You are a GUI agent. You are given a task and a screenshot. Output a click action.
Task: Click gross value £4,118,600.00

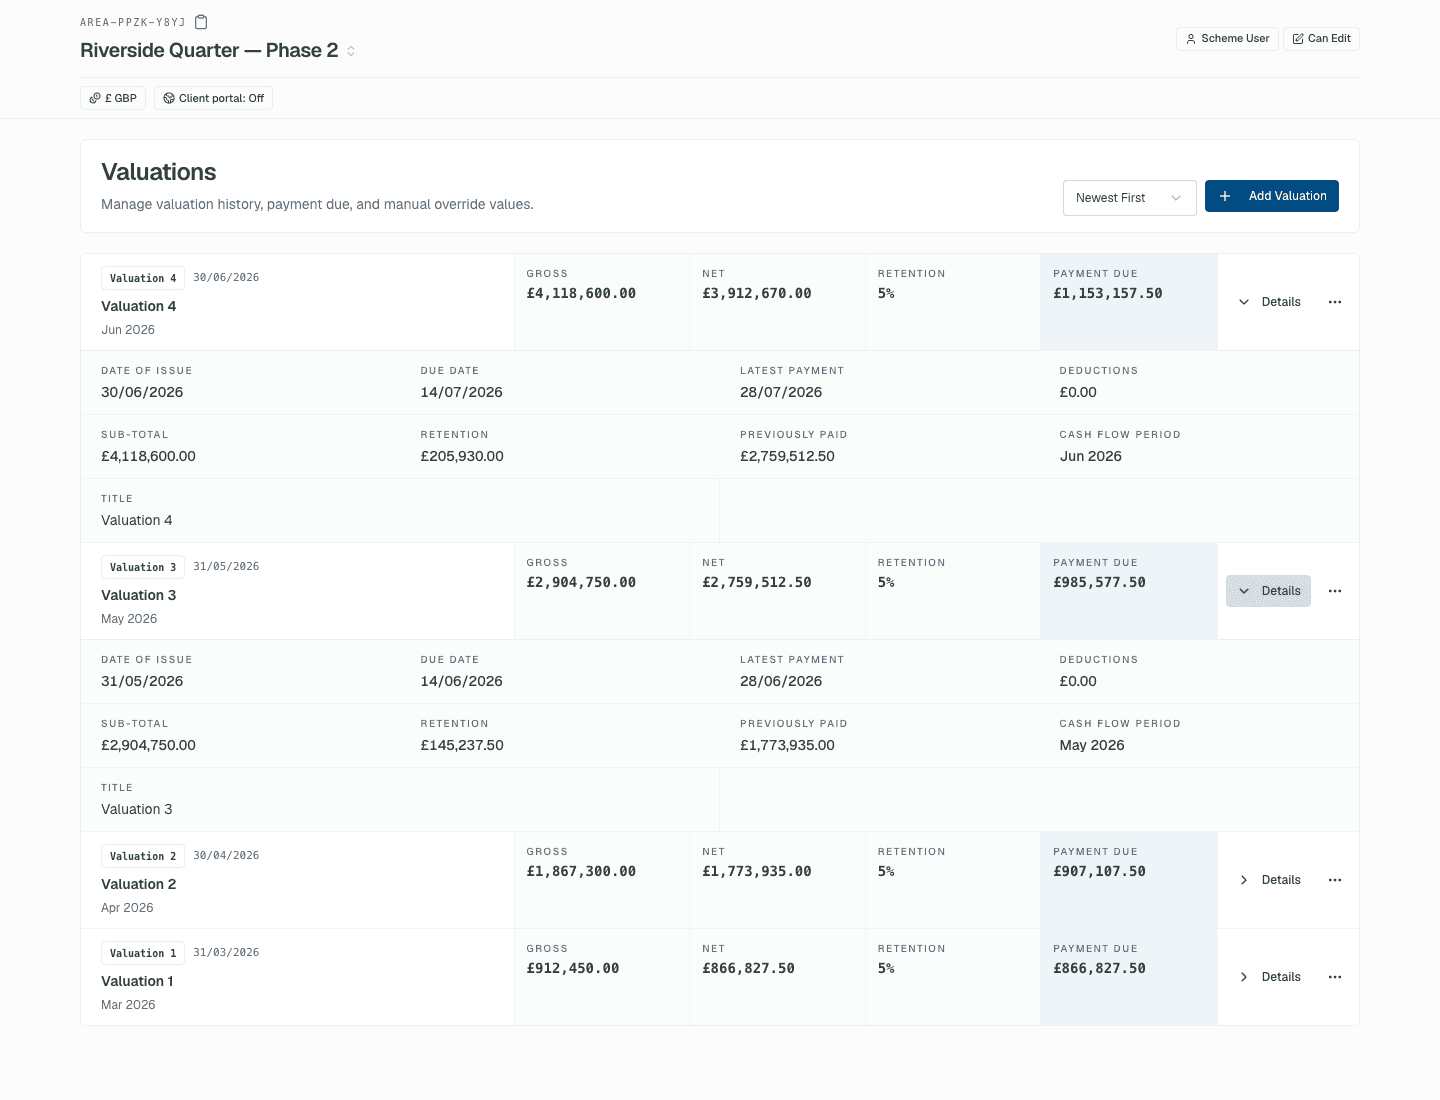pos(581,293)
